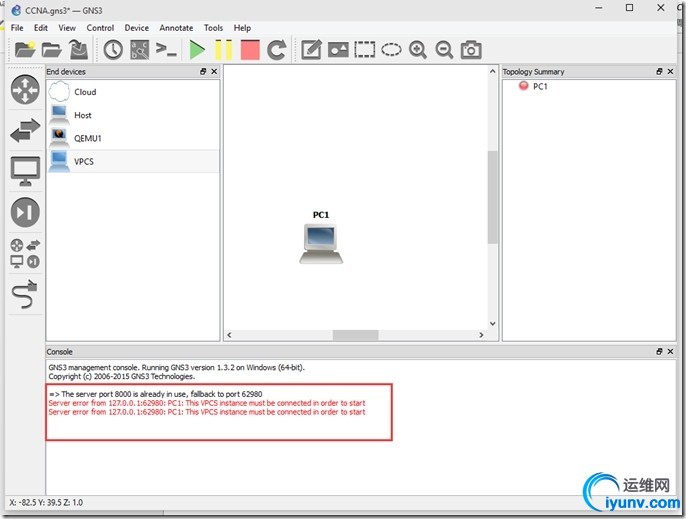Browse end devices monitor icon
Viewport: 686px width, 519px height.
25,171
